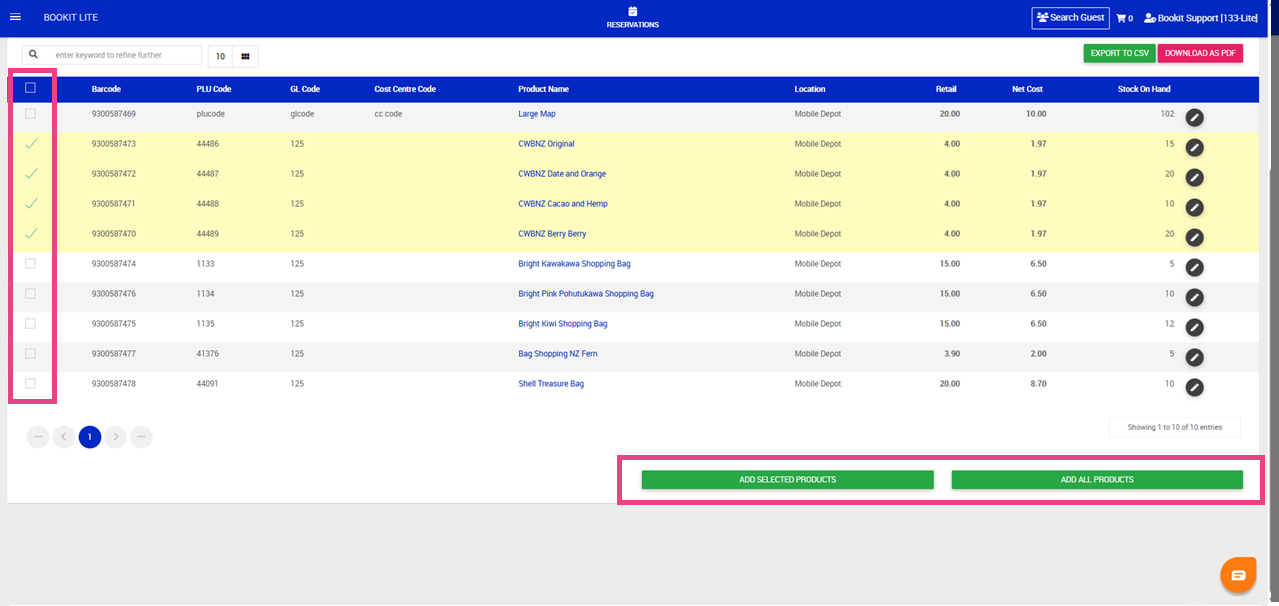Uncheck the CWBNZ Berry Berry row

pyautogui.click(x=30, y=234)
